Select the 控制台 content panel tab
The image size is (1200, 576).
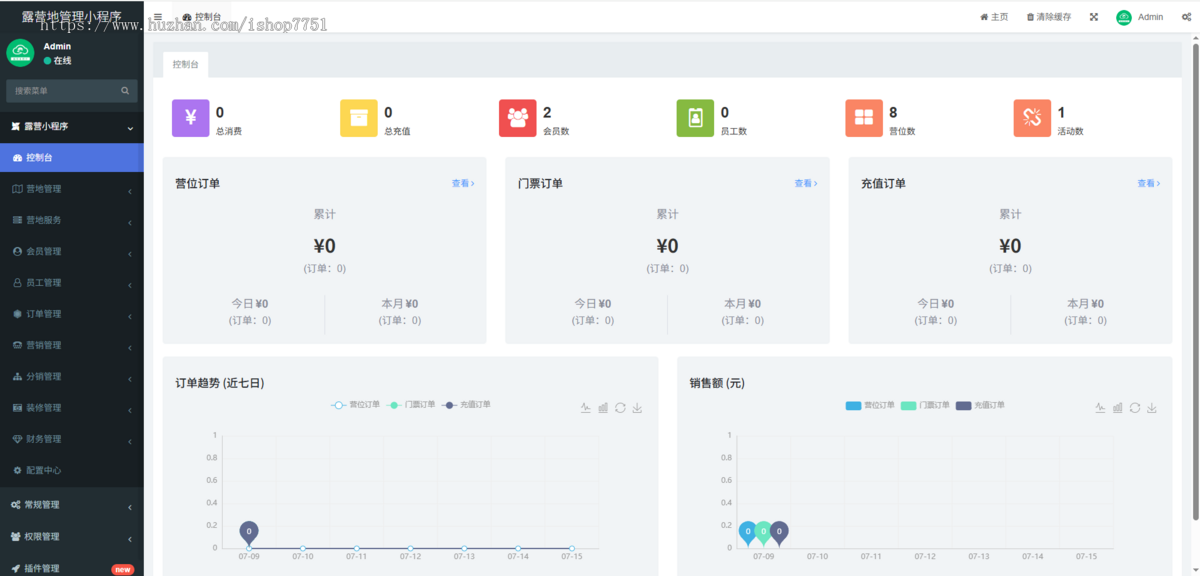(186, 64)
